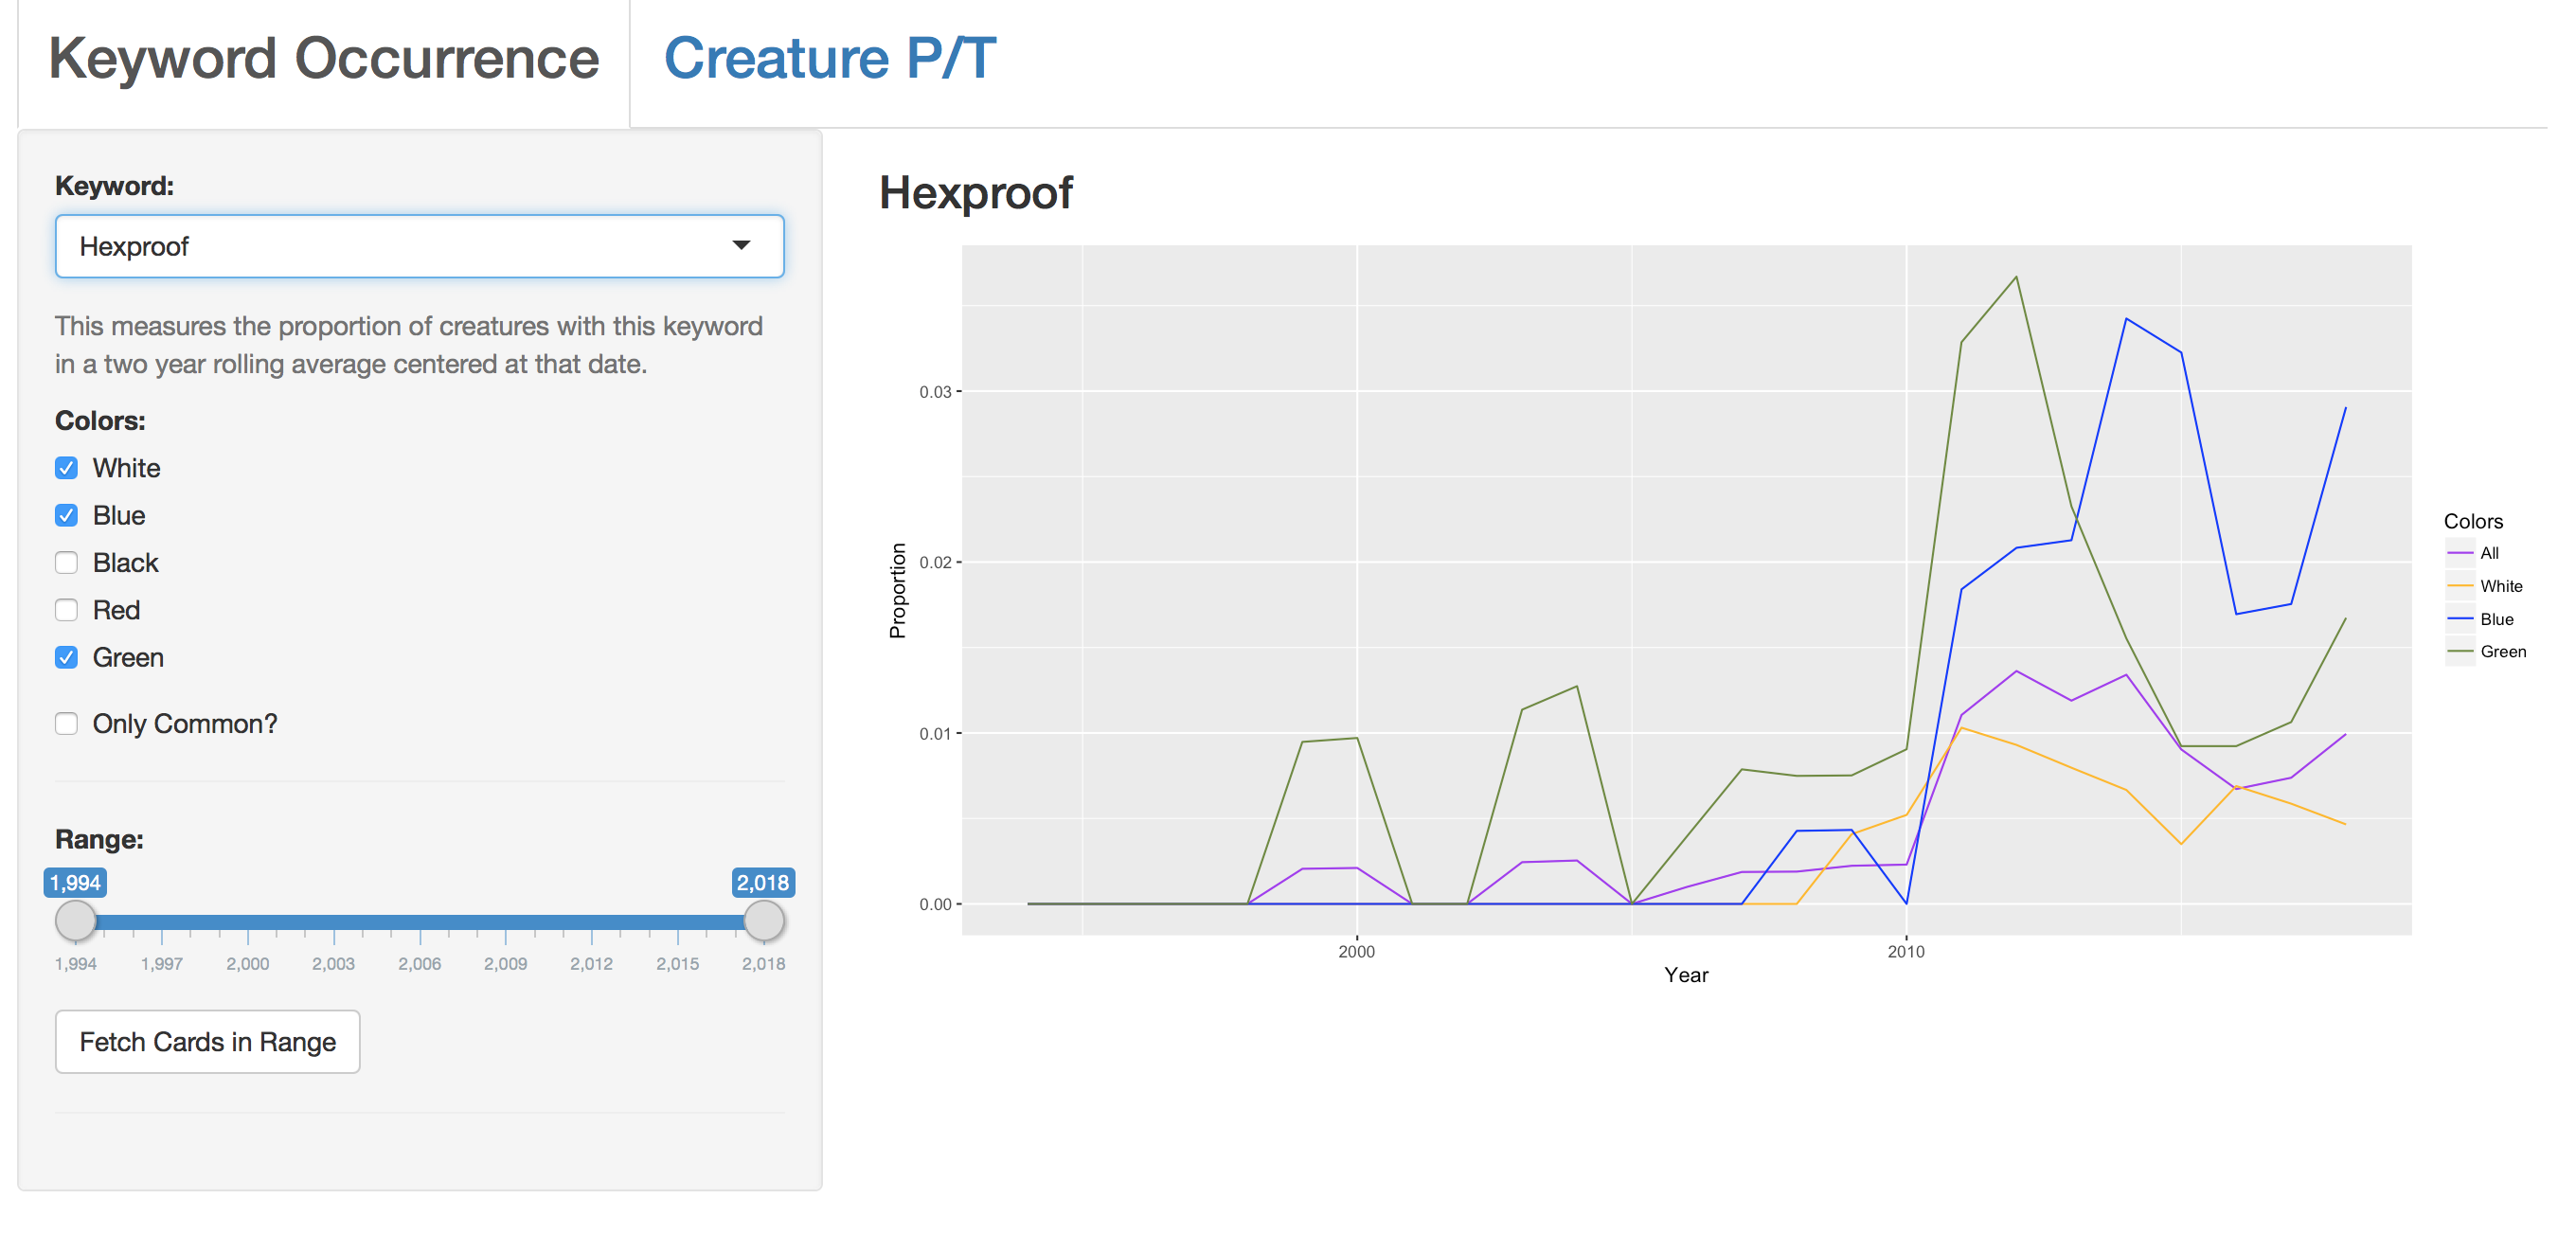This screenshot has width=2576, height=1252.
Task: Click the 2,000 slider tick label
Action: 247,964
